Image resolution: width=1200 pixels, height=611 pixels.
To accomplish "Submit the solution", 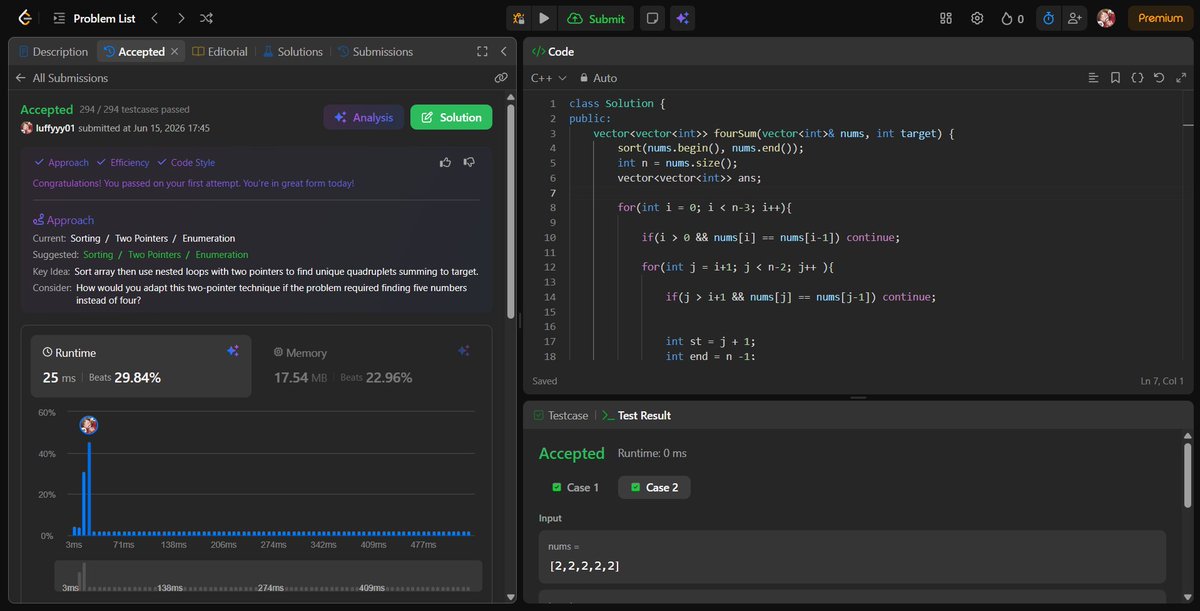I will click(x=595, y=18).
